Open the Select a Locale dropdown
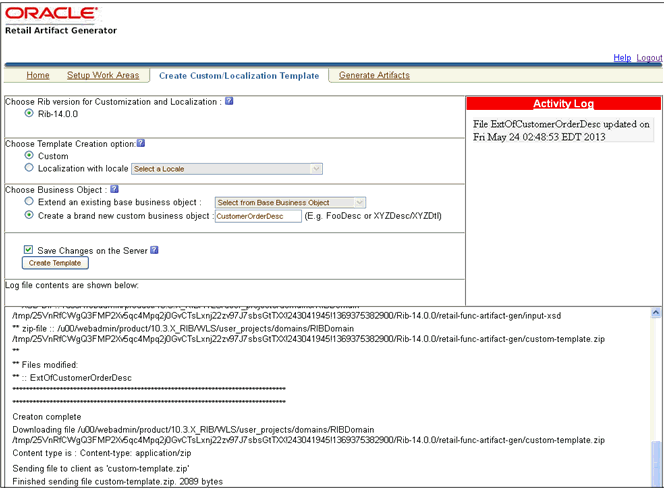The height and width of the screenshot is (488, 664). (x=227, y=169)
